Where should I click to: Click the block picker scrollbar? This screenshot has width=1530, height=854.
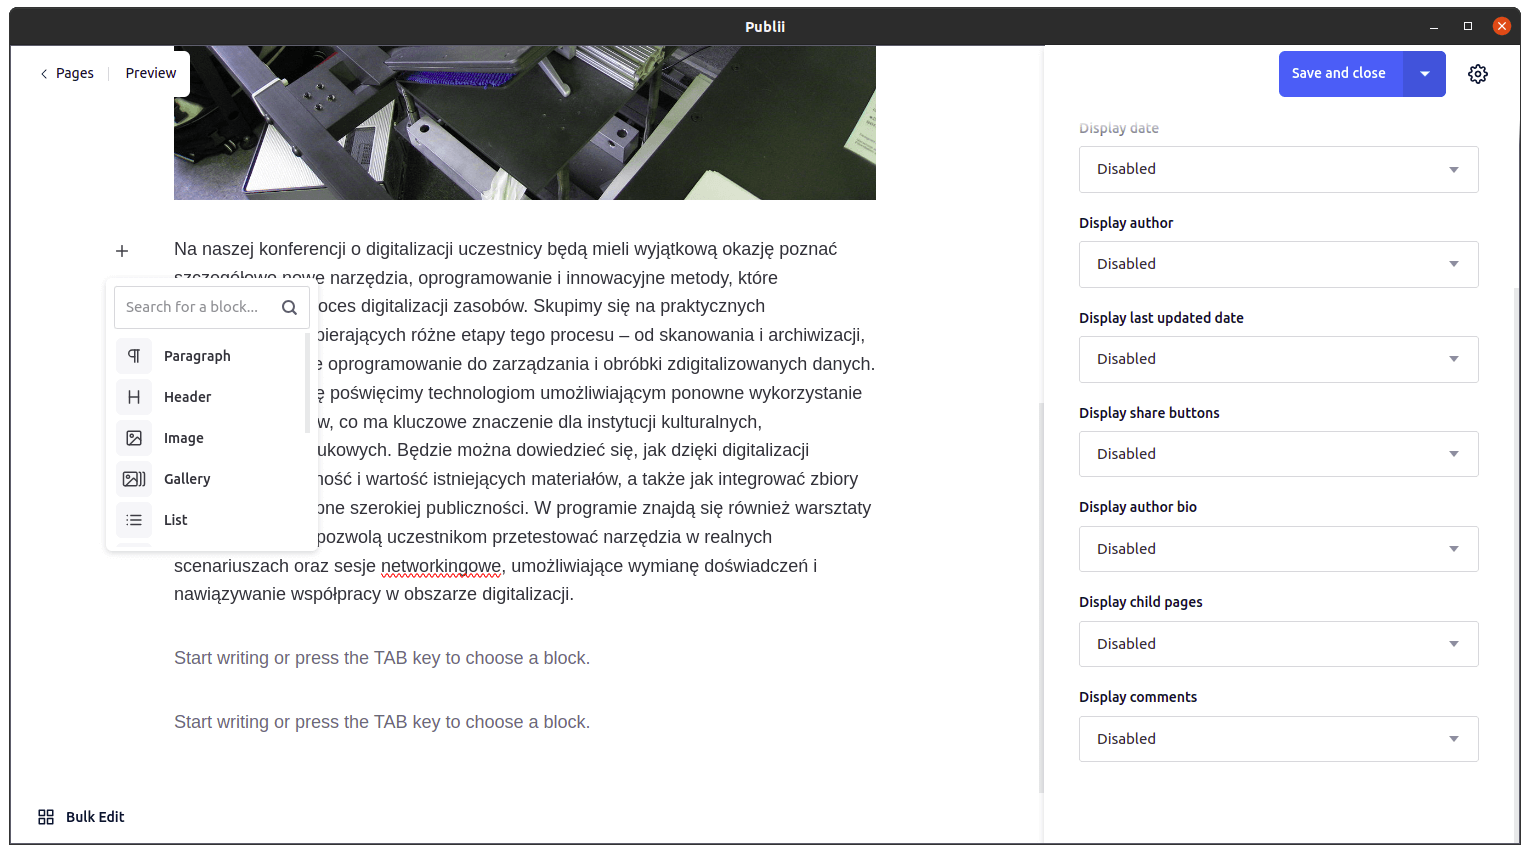coord(307,383)
